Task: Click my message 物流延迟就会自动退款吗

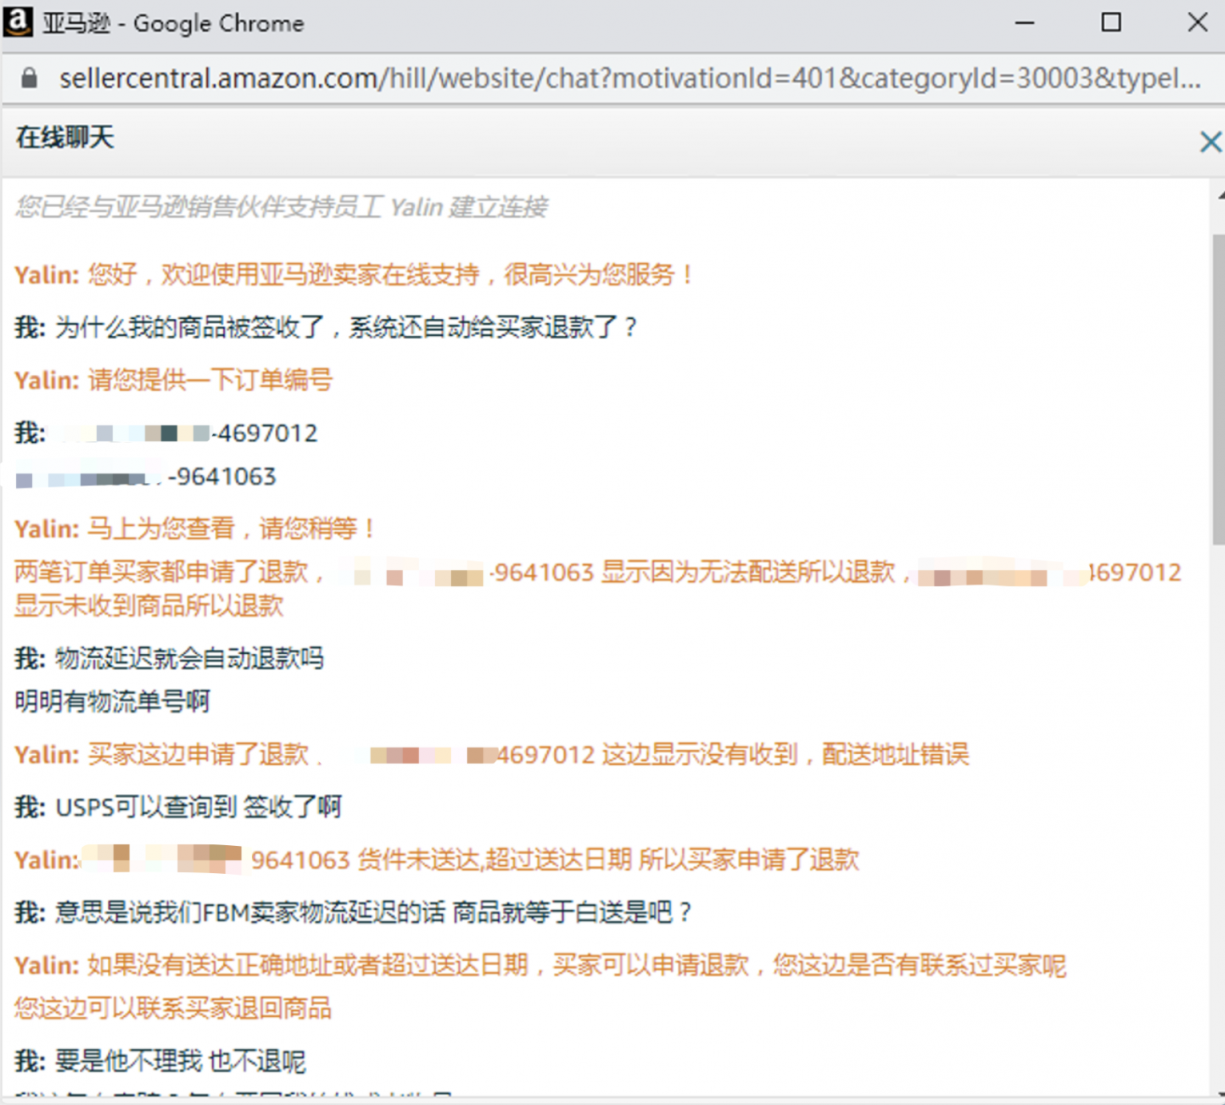Action: pos(169,658)
